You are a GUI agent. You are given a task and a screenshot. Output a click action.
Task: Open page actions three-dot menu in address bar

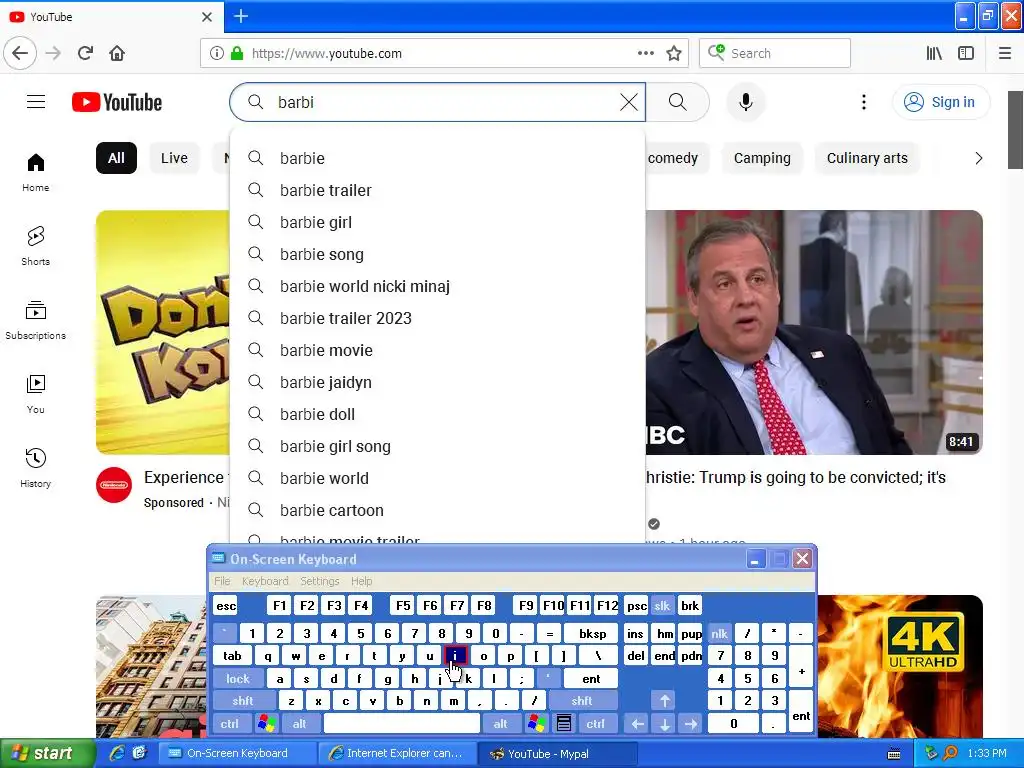[645, 54]
